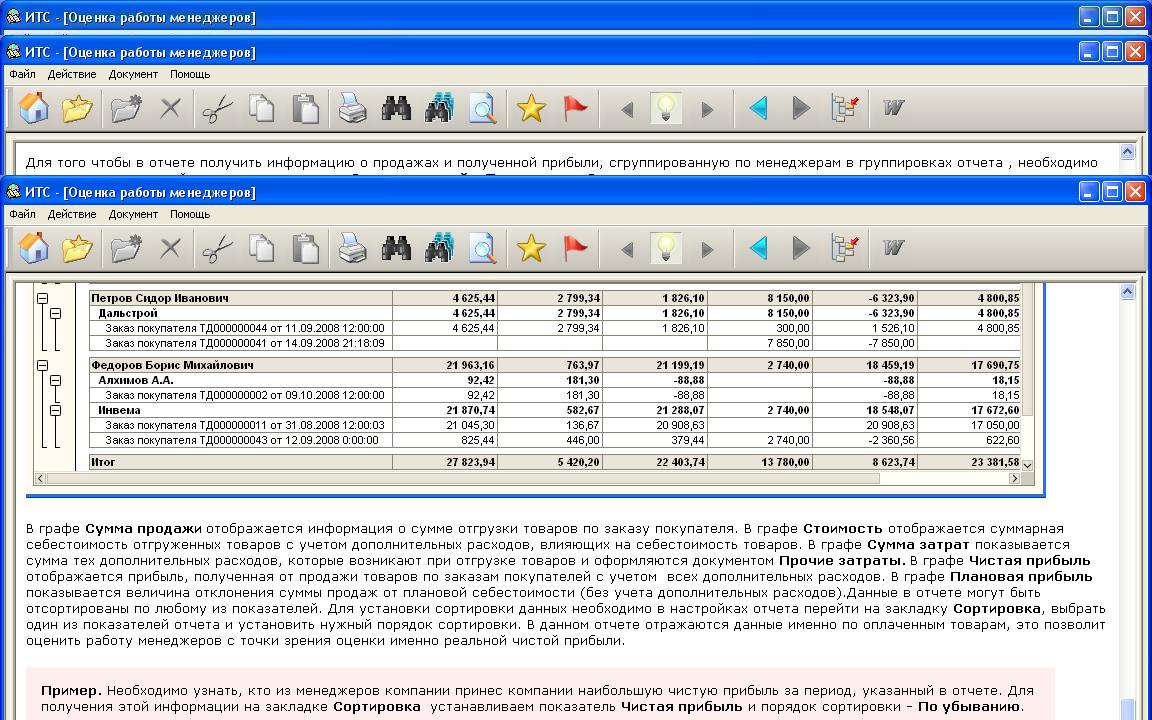Viewport: 1152px width, 720px height.
Task: Click the tree structure icon in the front window toolbar
Action: [x=845, y=248]
